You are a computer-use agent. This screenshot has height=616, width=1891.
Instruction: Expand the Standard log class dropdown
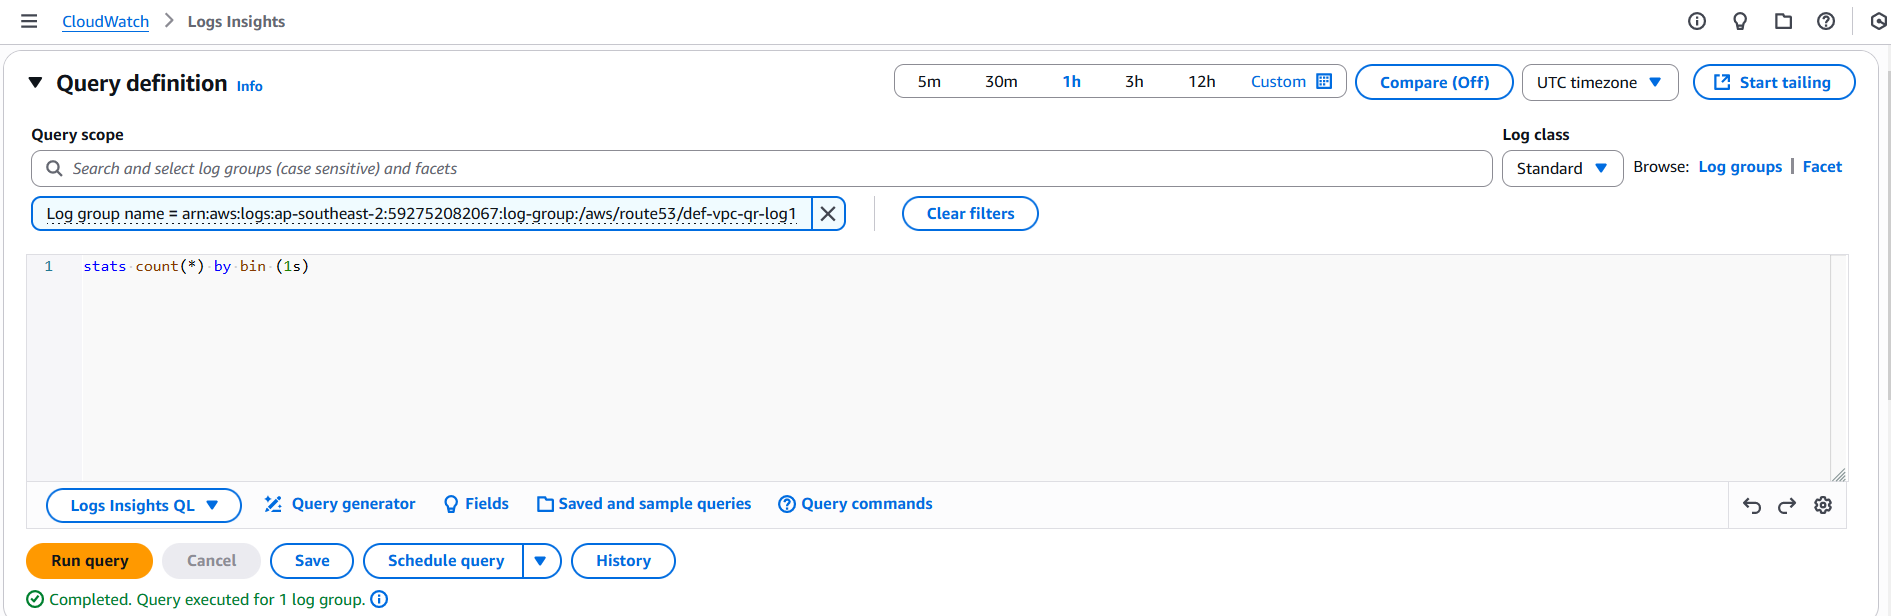1561,168
